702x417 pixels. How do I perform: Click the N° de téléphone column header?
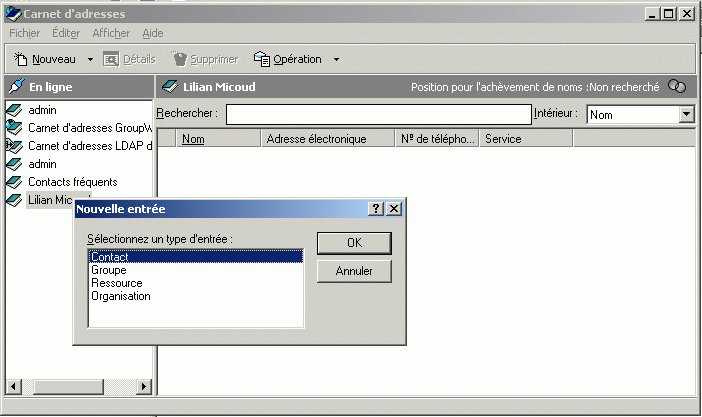point(437,139)
